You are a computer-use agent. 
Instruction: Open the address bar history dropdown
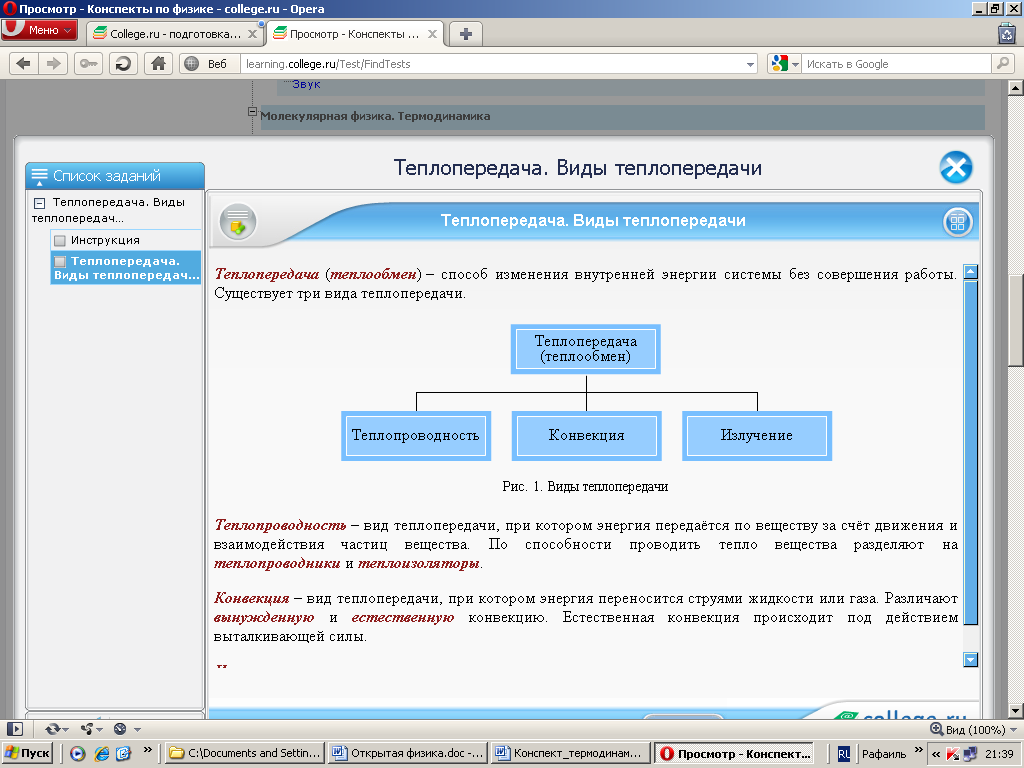tap(750, 64)
